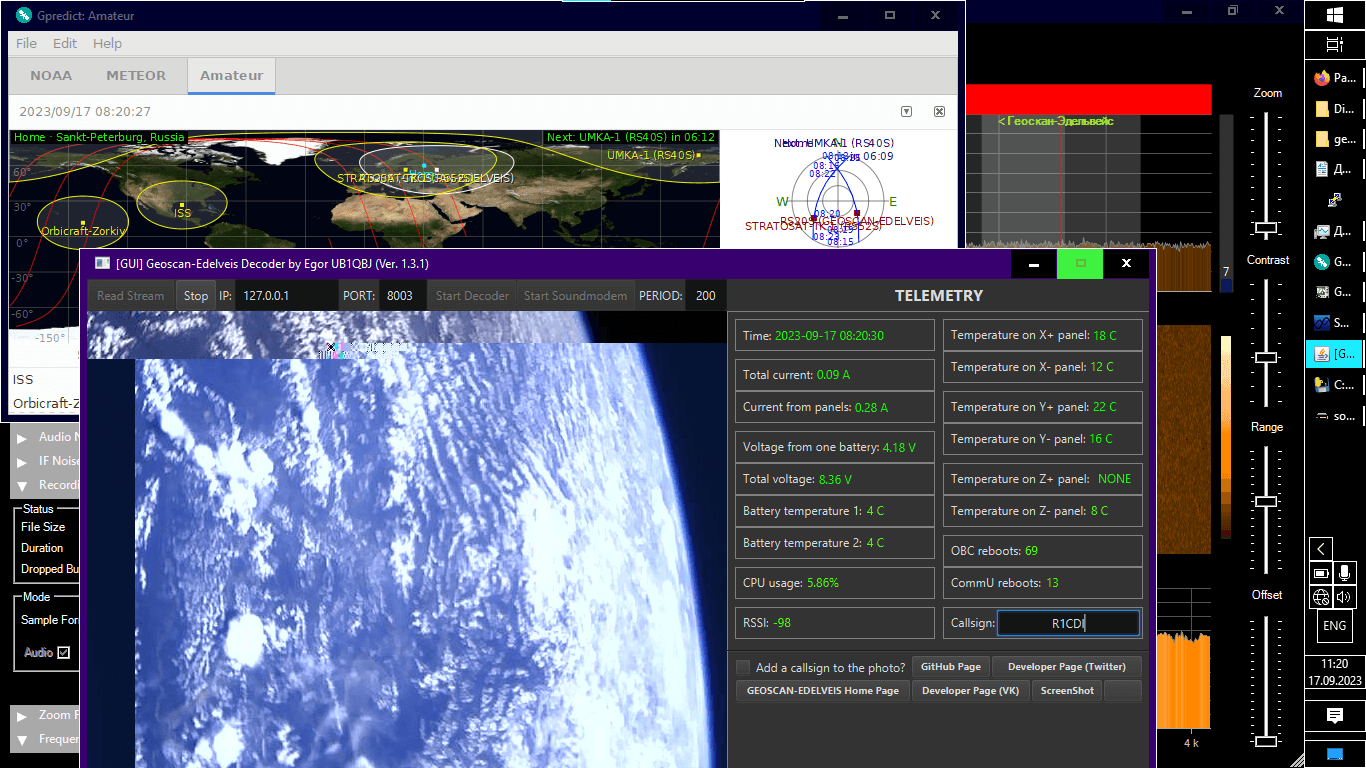This screenshot has width=1366, height=768.
Task: Open the GitHub Page button in the decoder
Action: 950,666
